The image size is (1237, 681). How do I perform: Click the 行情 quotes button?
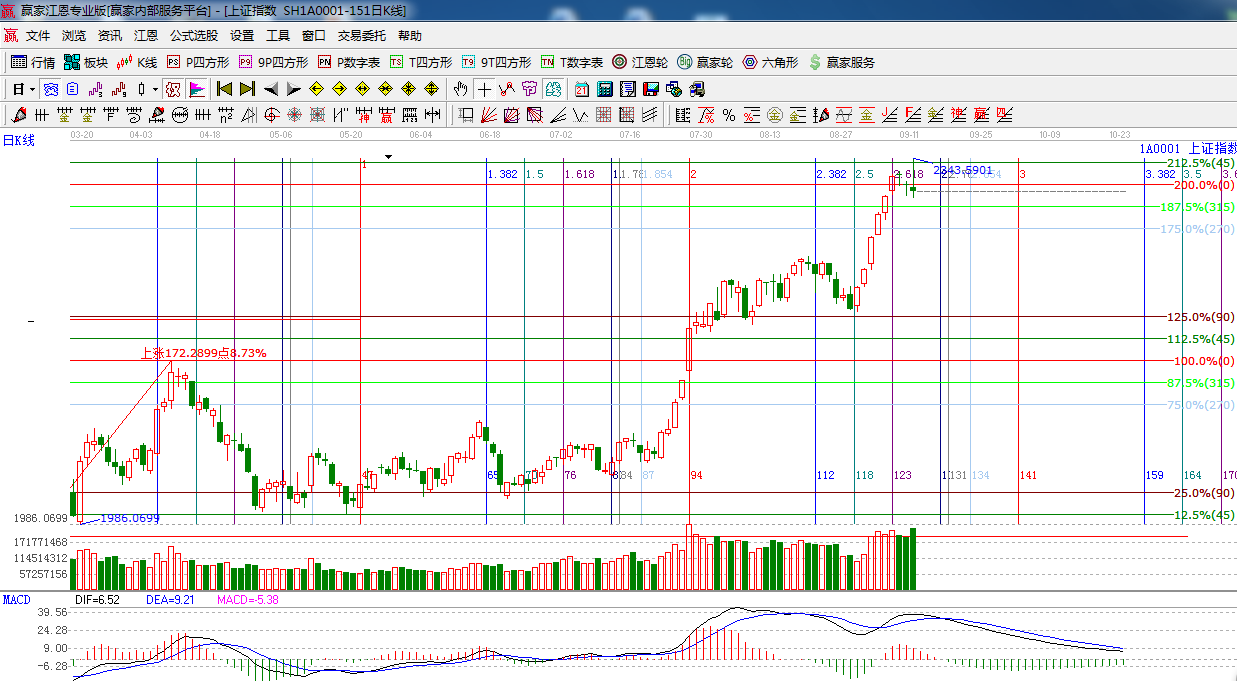click(33, 62)
